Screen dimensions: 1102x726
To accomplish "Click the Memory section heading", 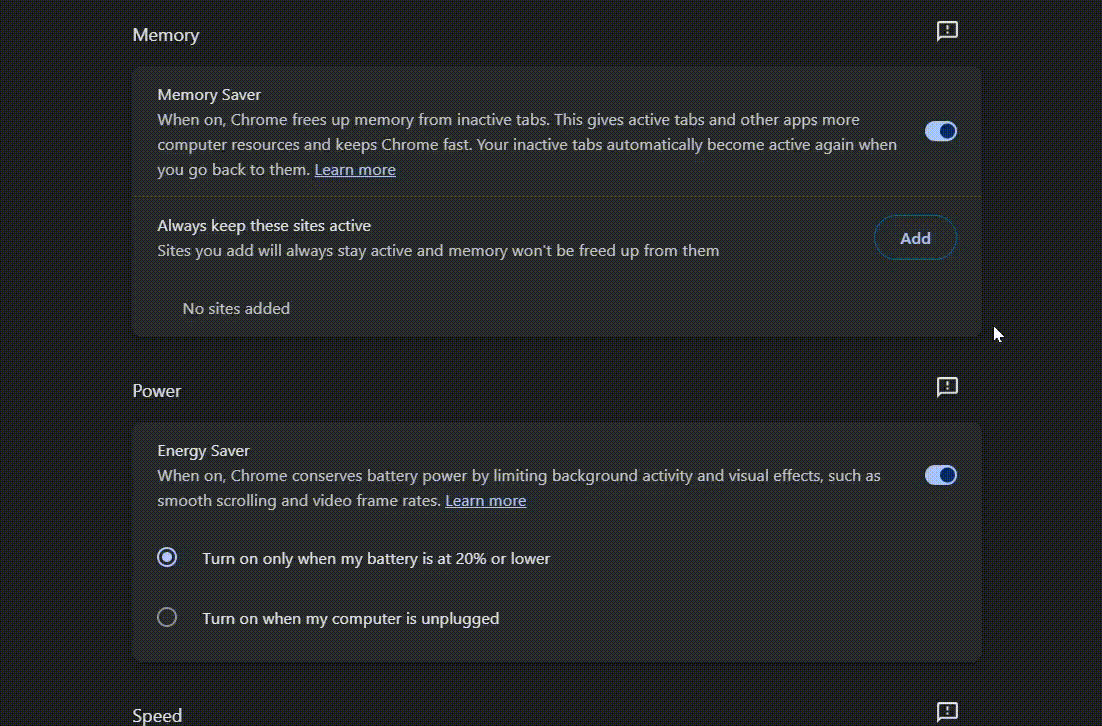I will (x=166, y=35).
